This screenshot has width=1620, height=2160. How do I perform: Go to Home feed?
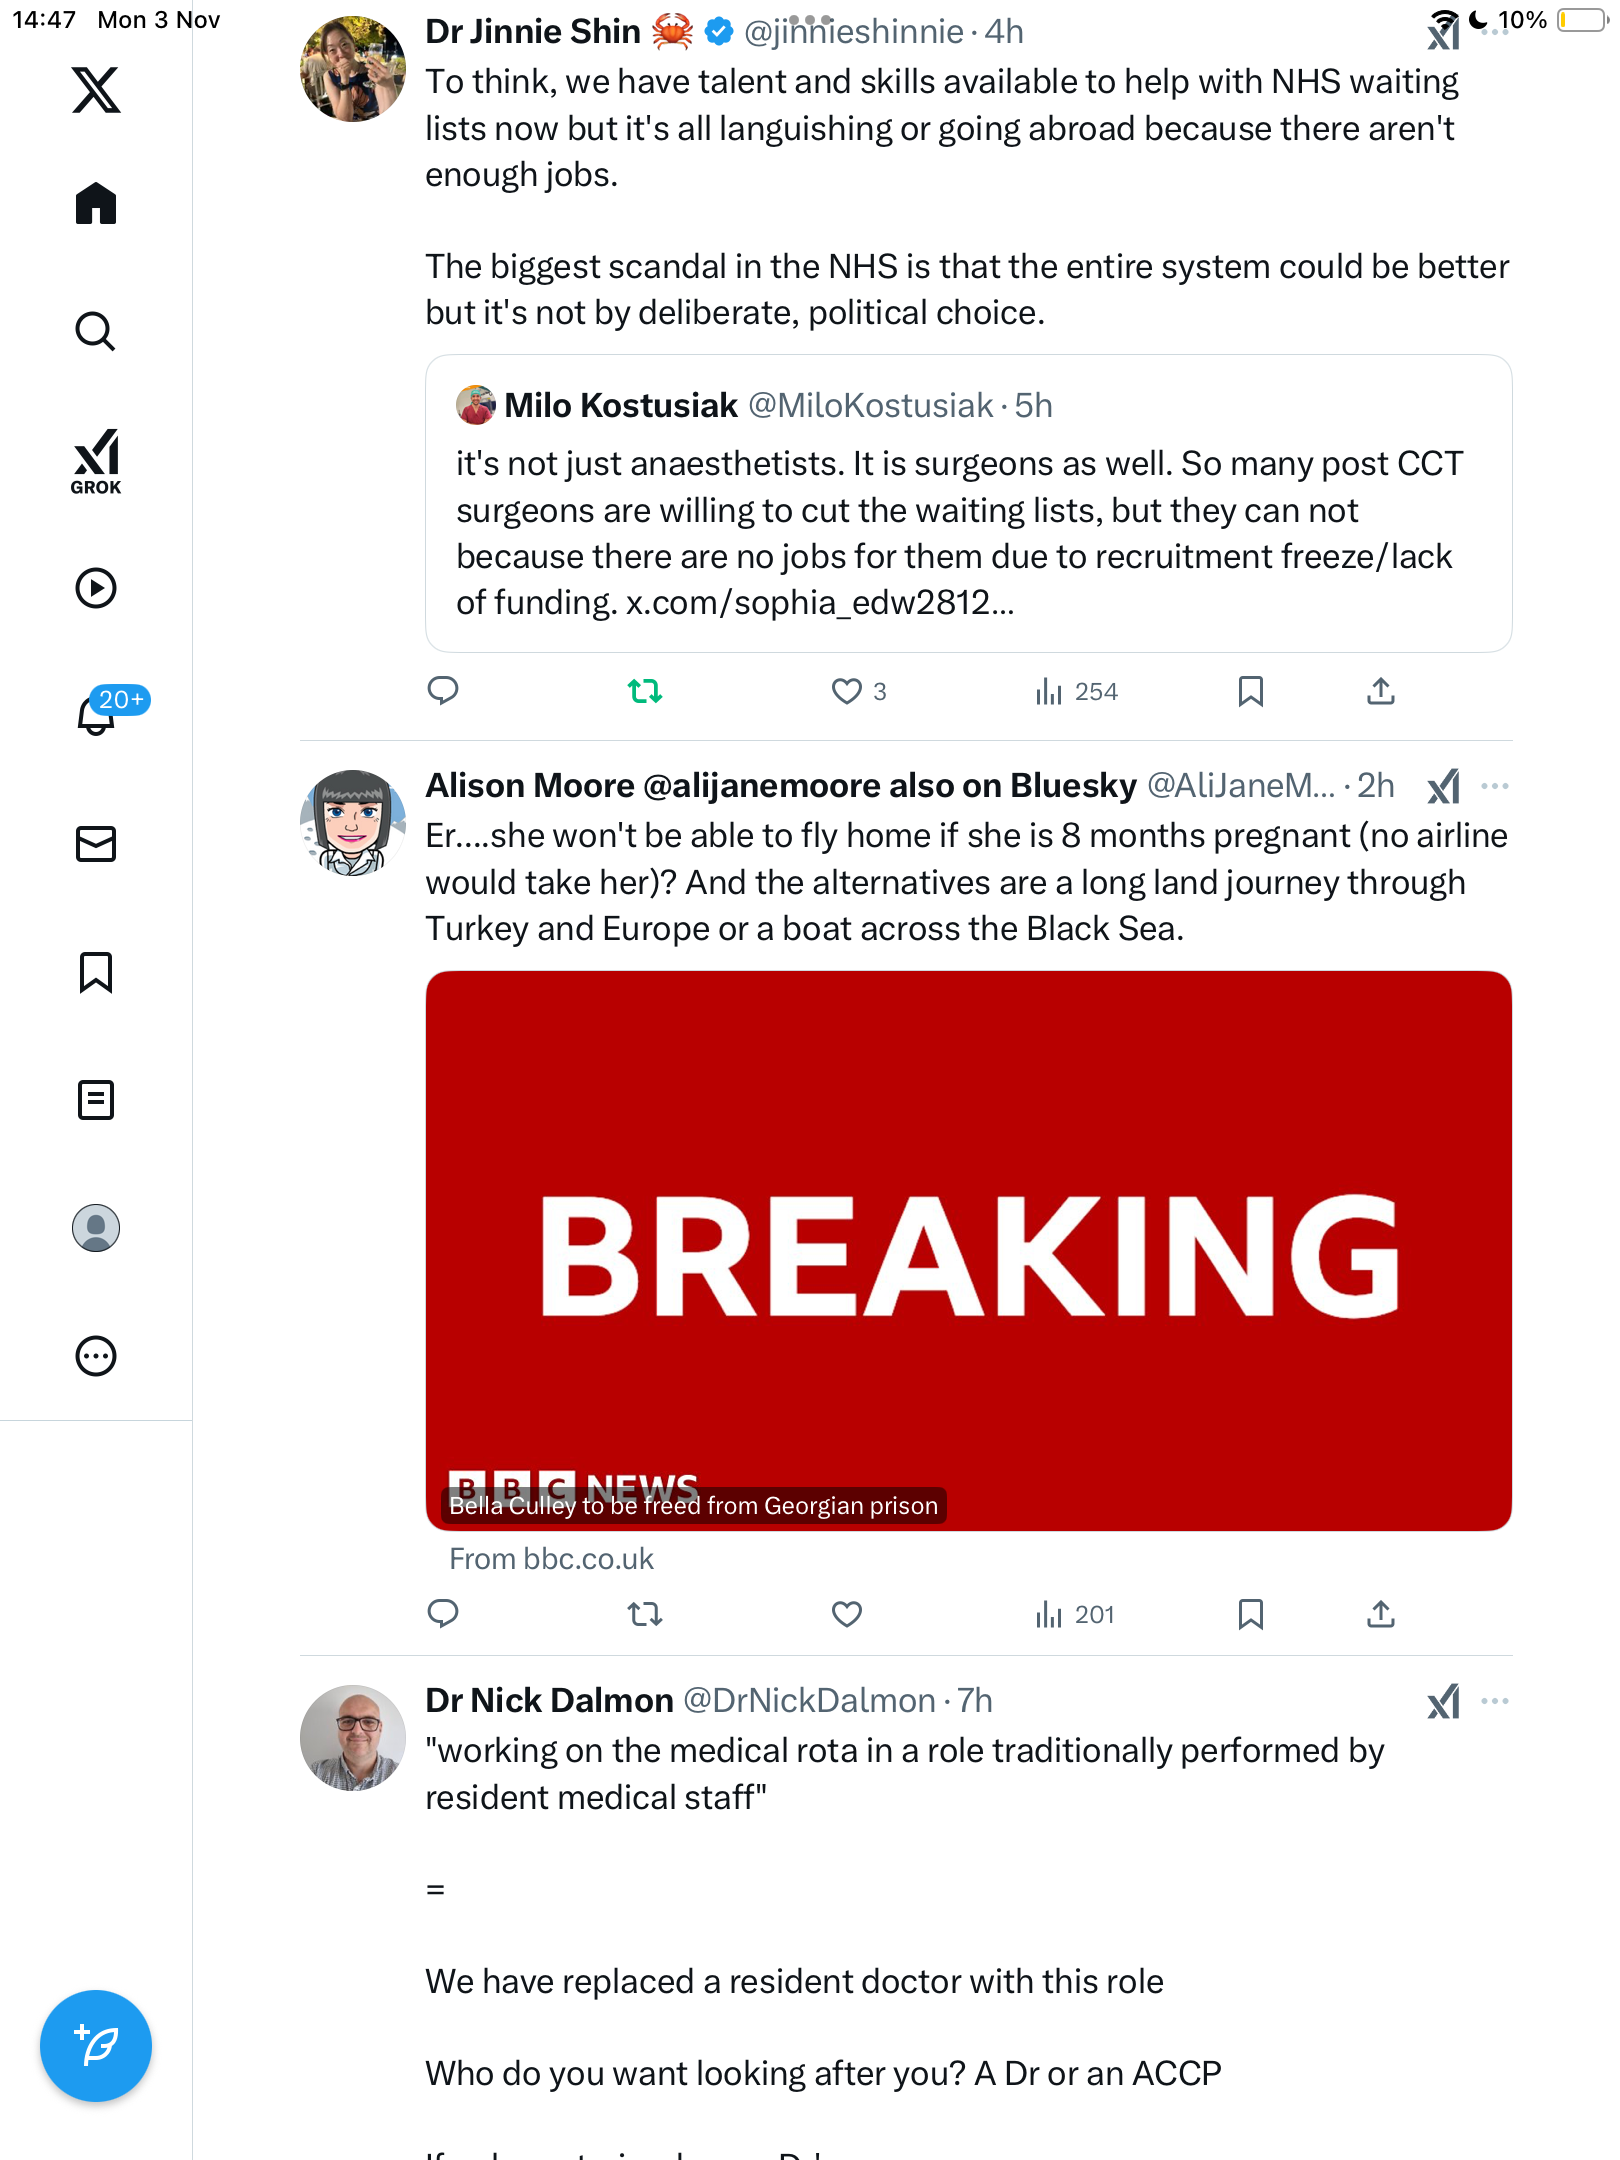point(96,204)
